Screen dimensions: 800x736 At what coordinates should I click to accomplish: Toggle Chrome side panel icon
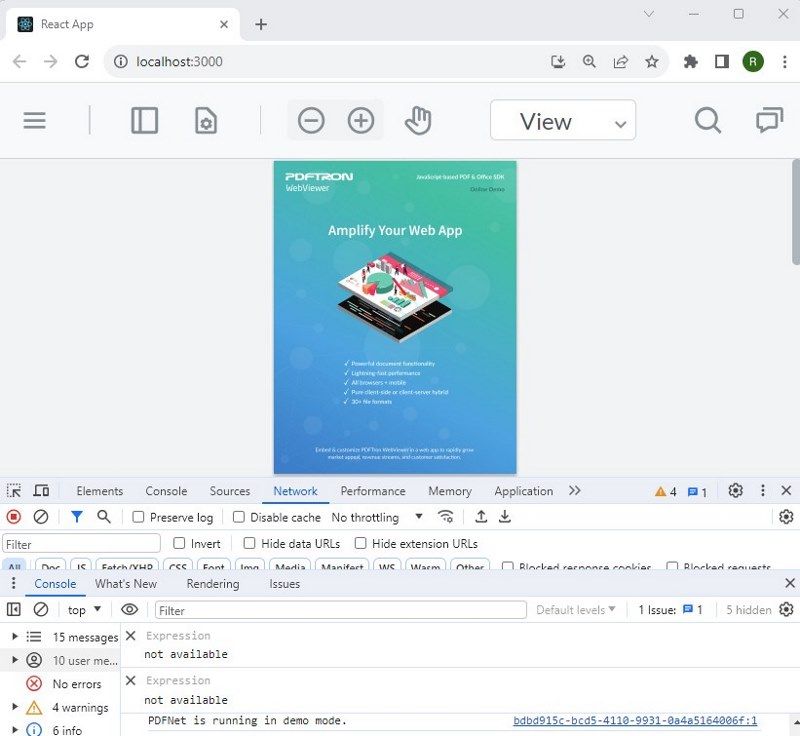[721, 62]
